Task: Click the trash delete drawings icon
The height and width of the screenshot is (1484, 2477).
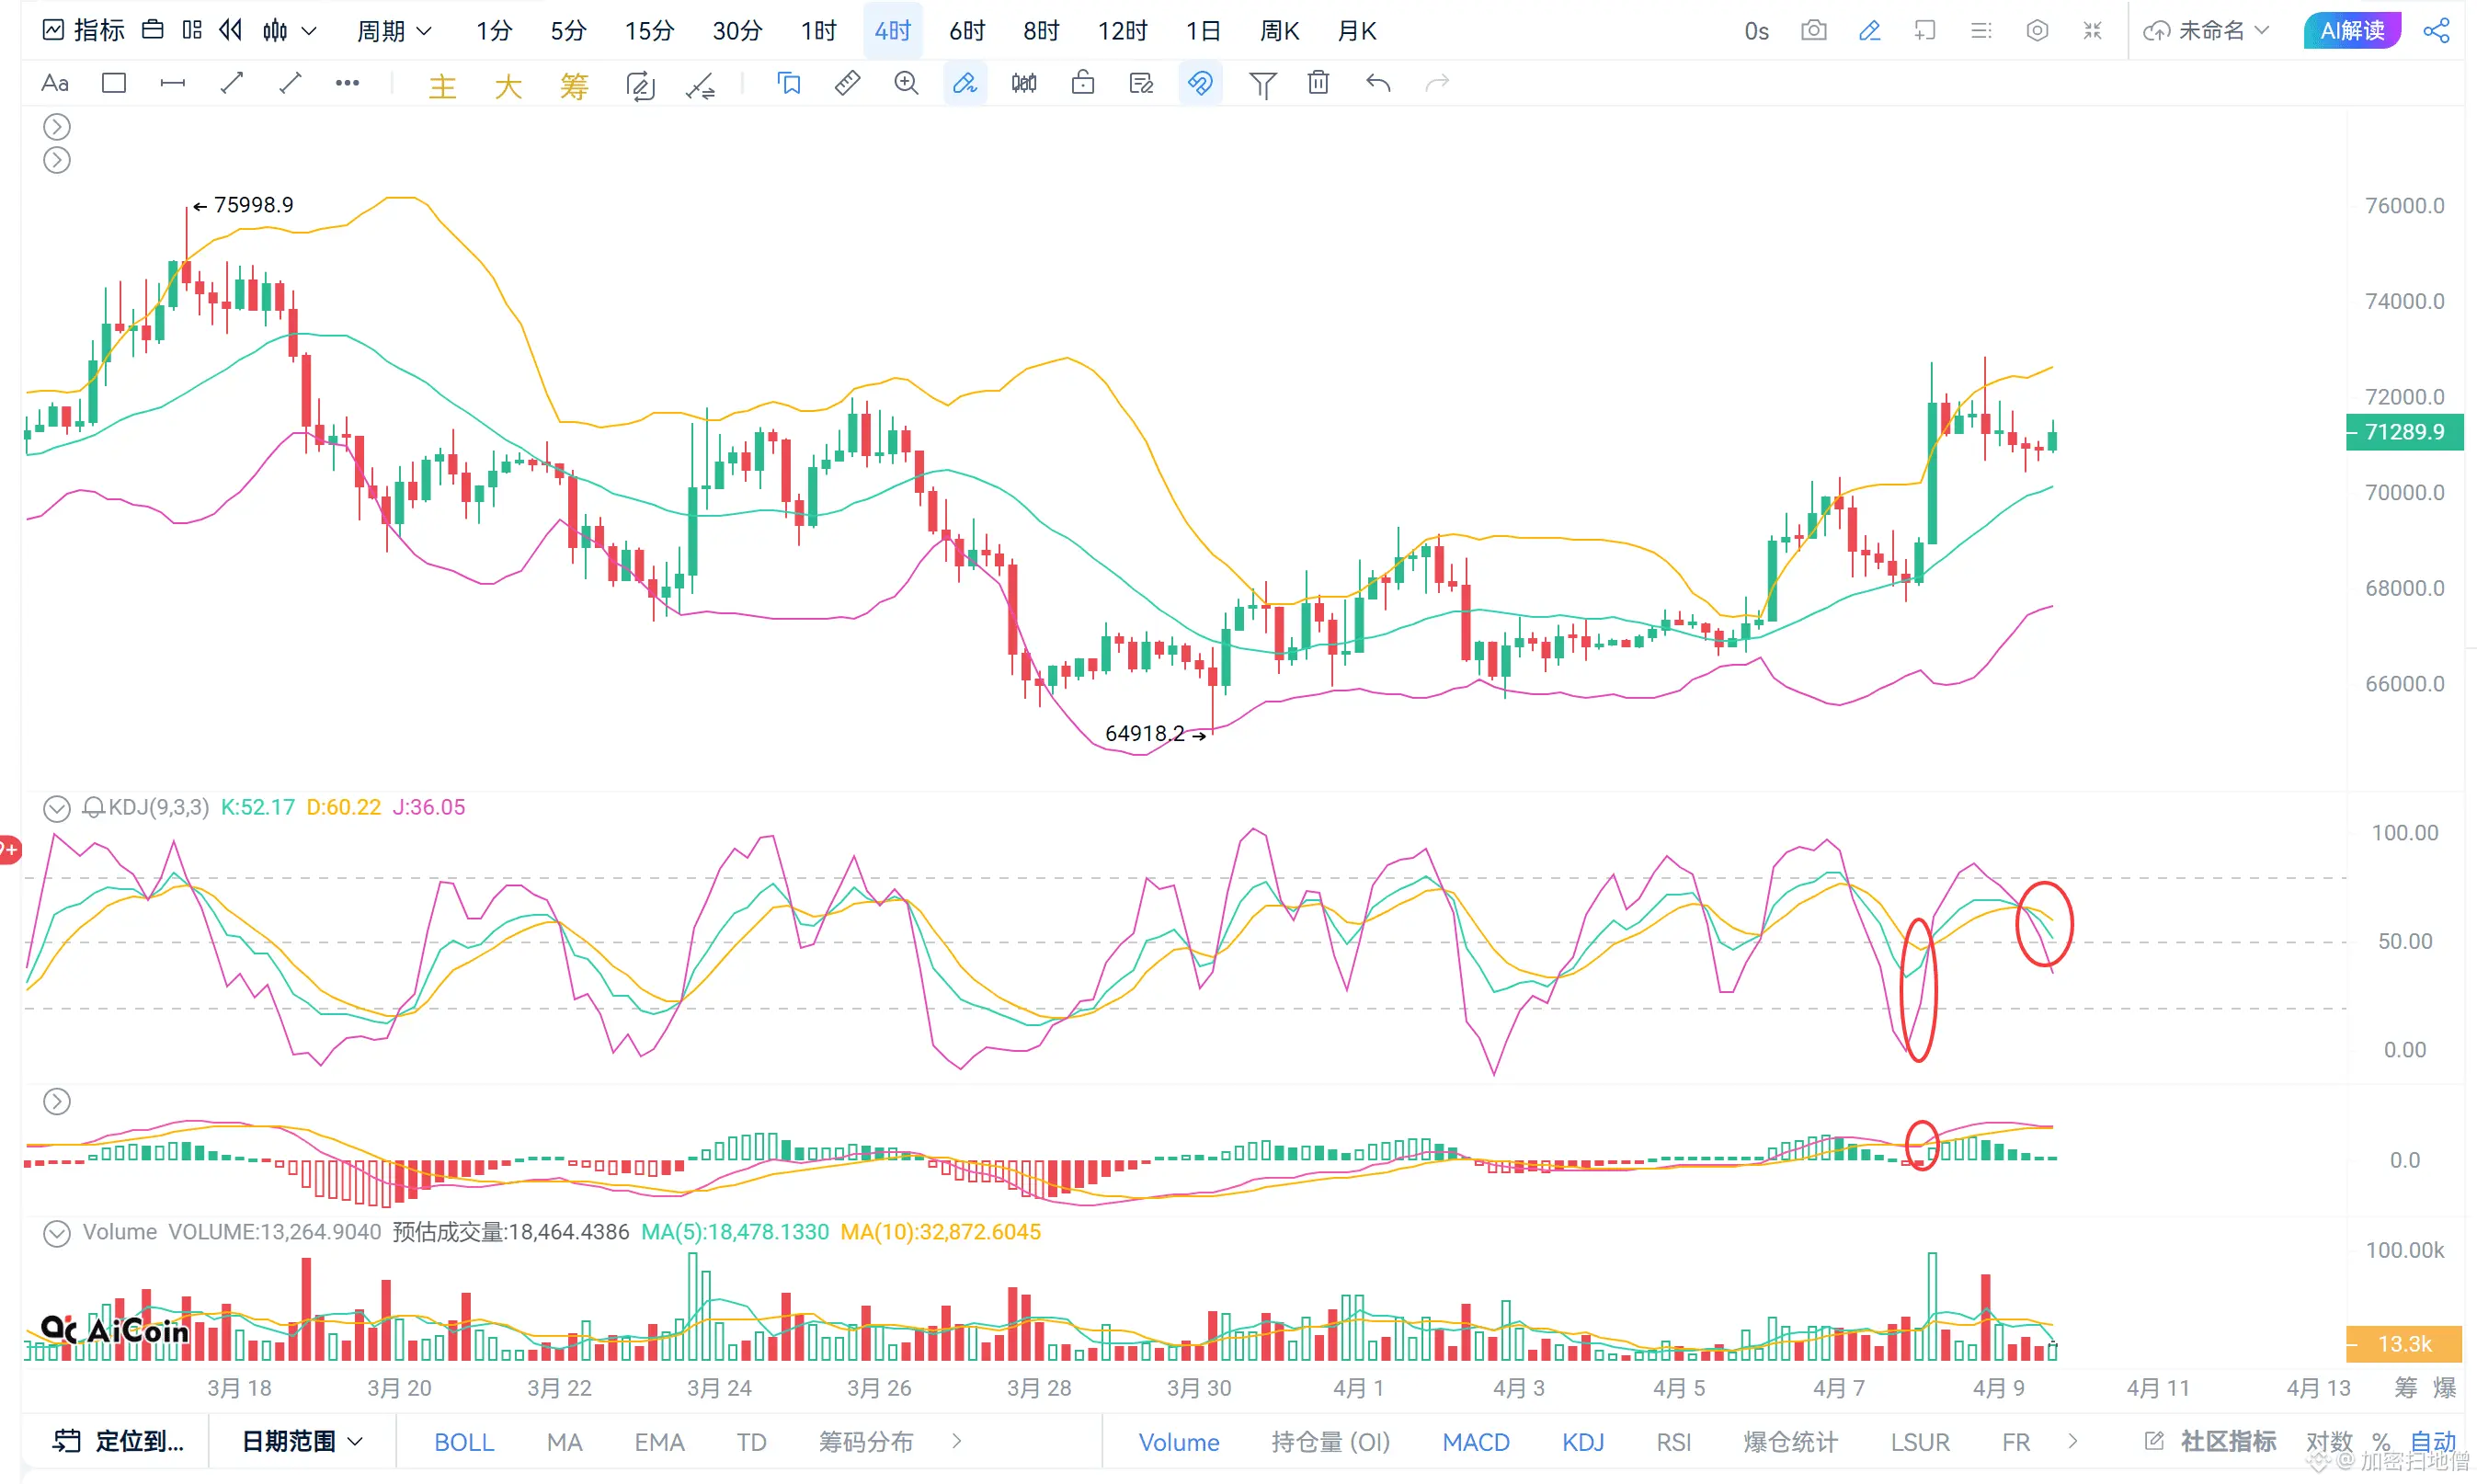Action: point(1318,84)
